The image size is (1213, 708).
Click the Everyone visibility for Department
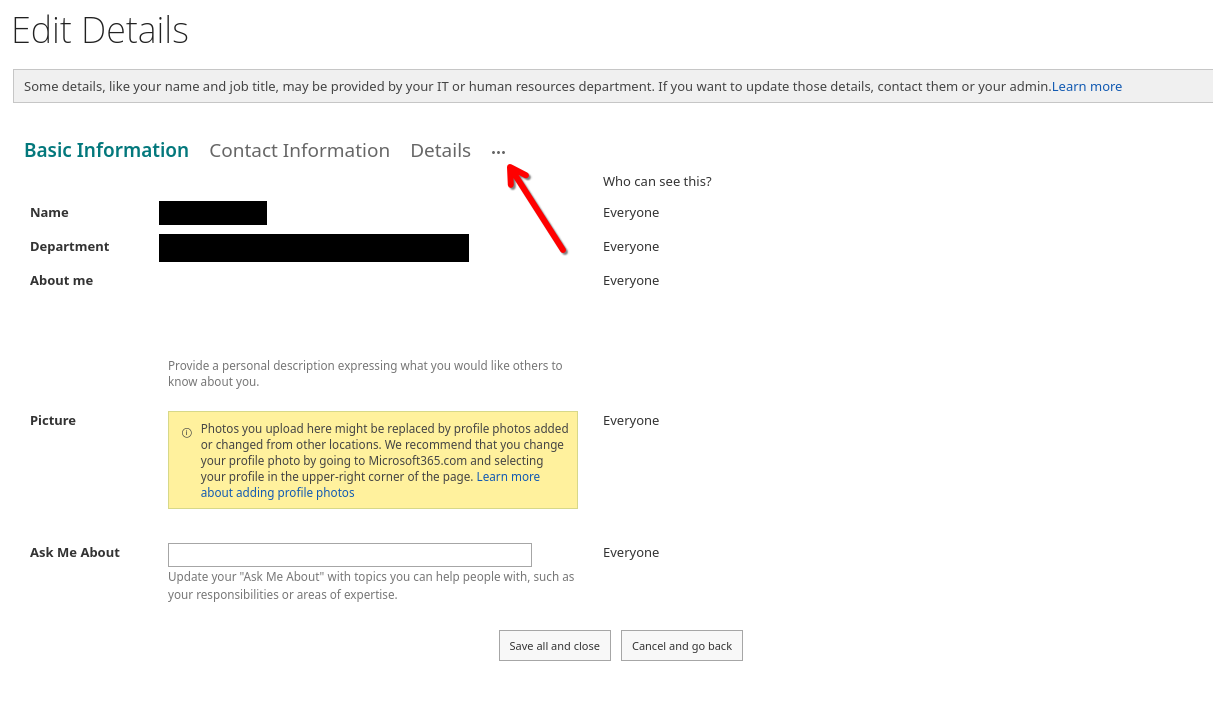631,247
